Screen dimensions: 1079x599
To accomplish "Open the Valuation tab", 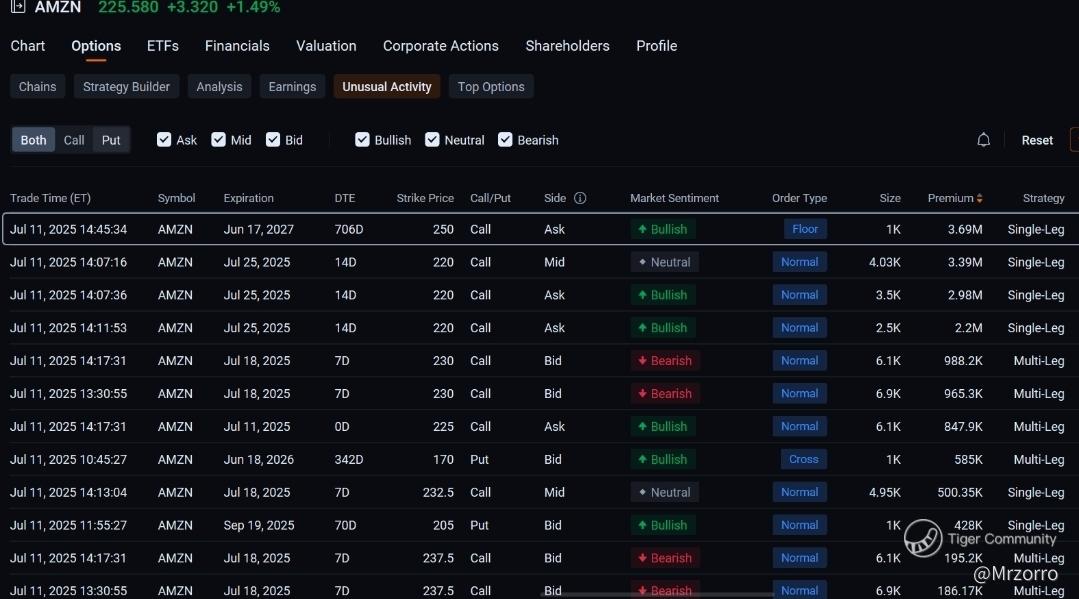I will click(x=326, y=46).
